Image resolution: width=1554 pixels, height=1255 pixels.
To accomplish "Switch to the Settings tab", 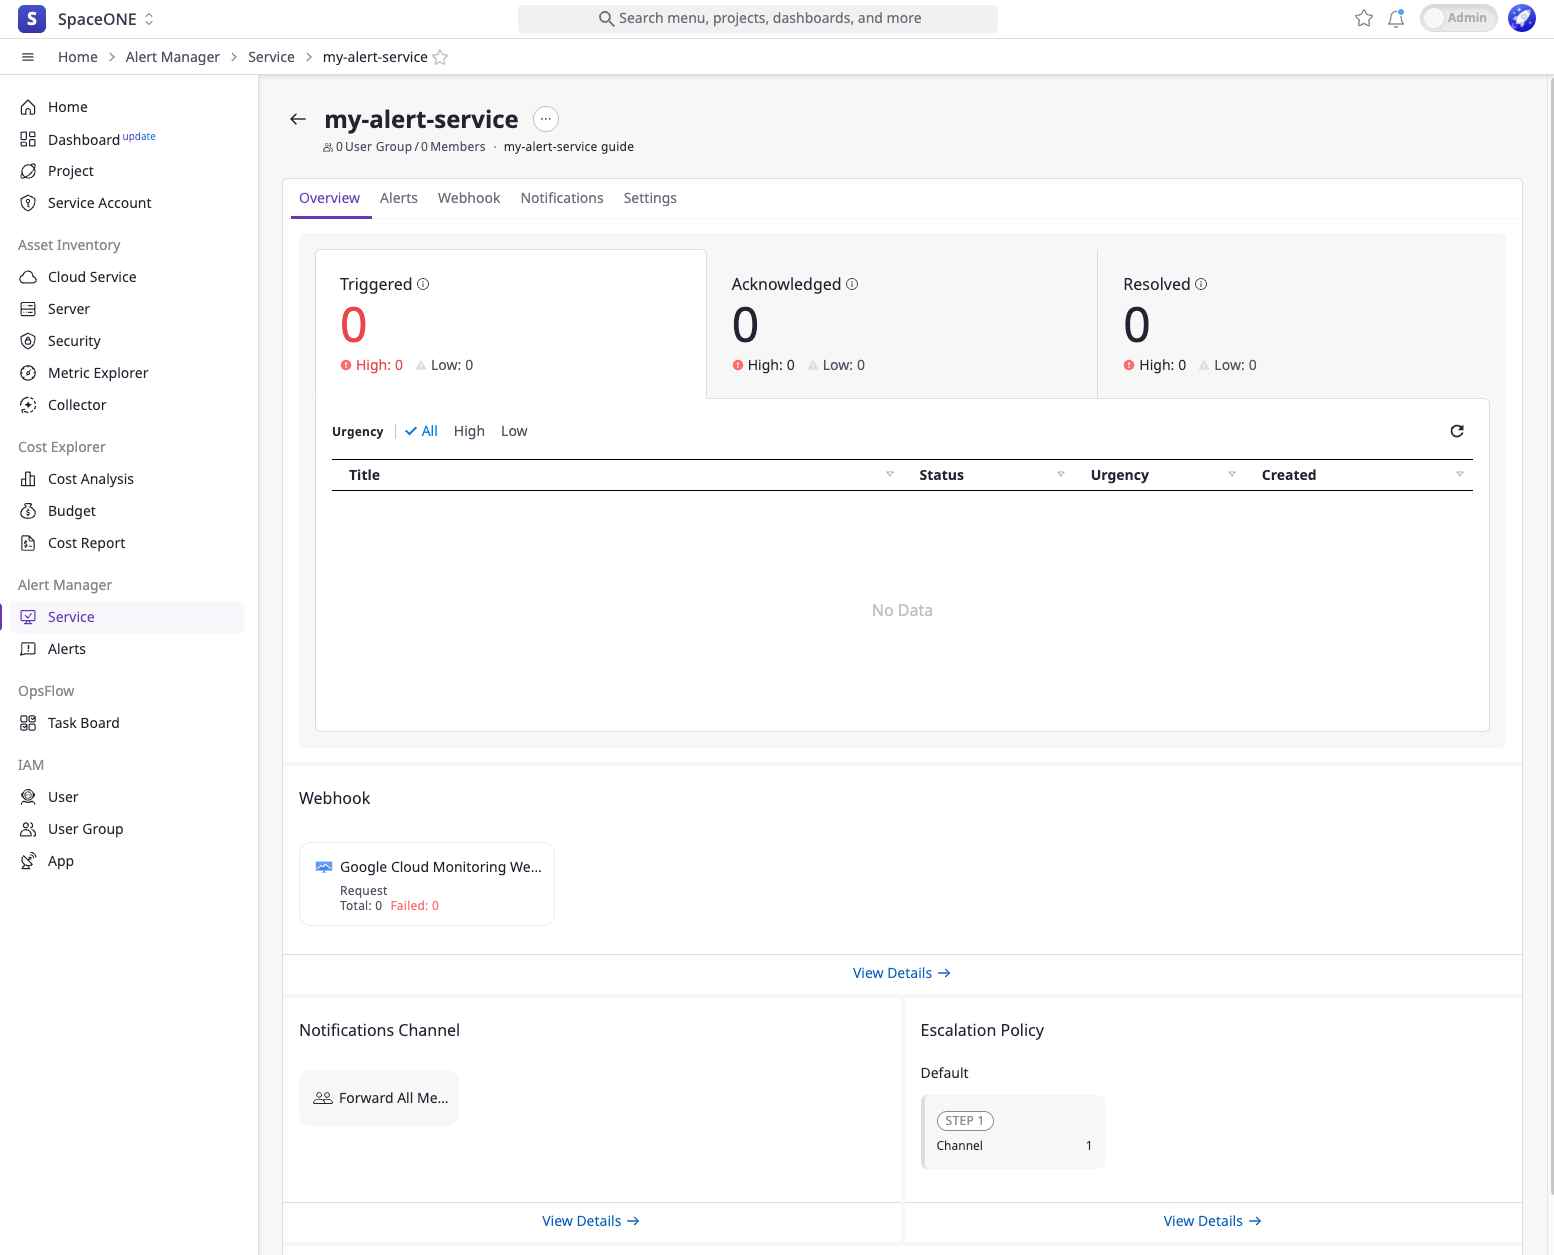I will tap(650, 198).
